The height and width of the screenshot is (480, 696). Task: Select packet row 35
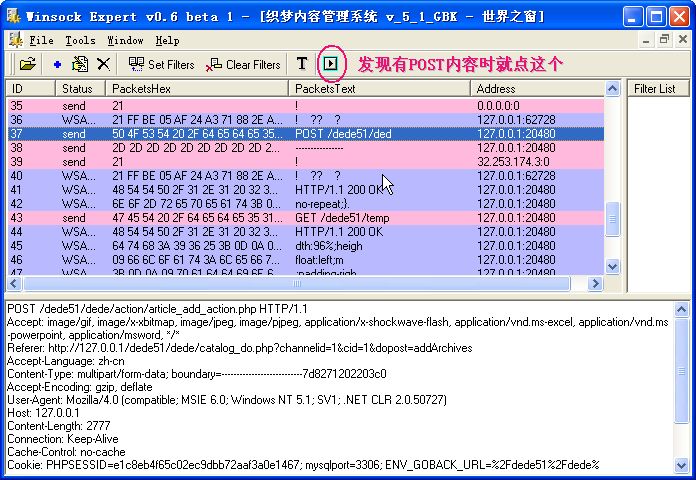pyautogui.click(x=306, y=106)
